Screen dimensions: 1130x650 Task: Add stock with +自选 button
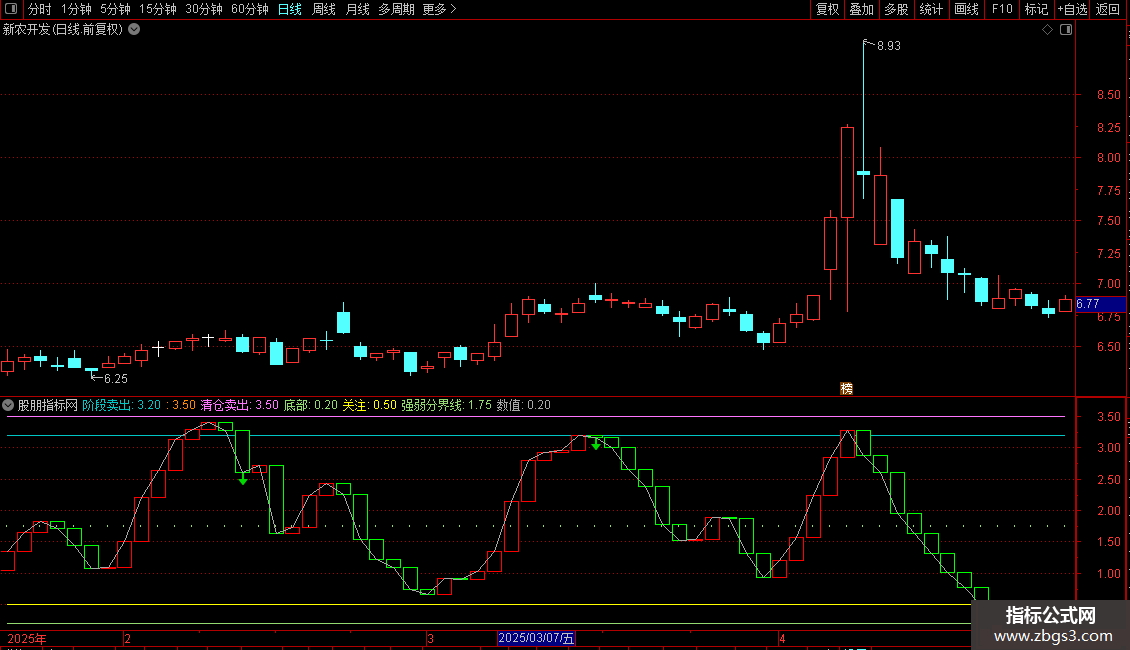1072,9
